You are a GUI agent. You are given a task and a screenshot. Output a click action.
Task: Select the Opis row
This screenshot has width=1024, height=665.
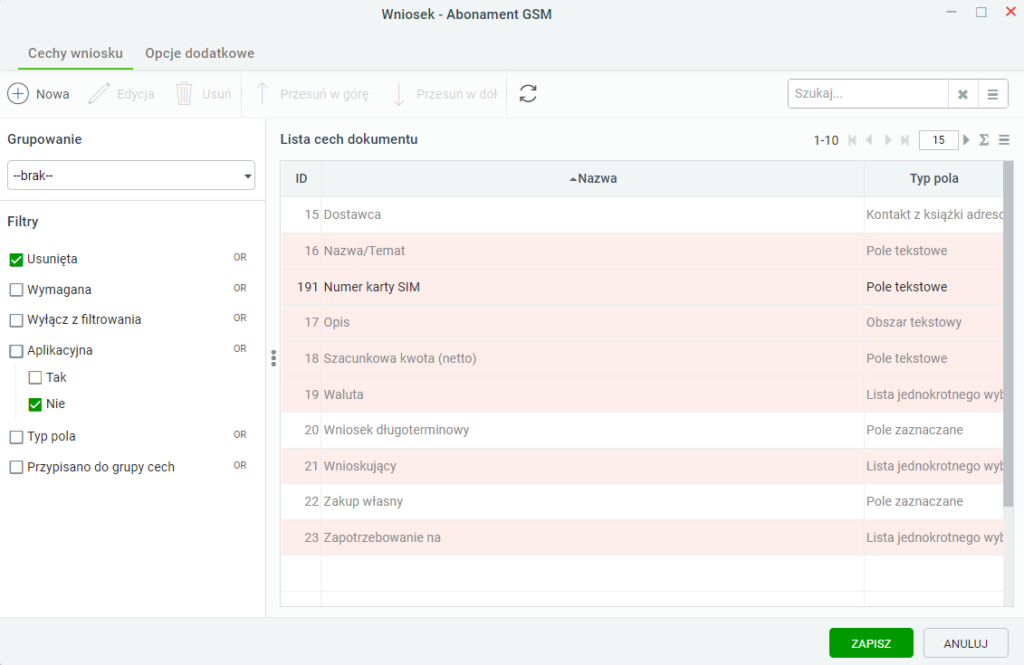tap(642, 322)
